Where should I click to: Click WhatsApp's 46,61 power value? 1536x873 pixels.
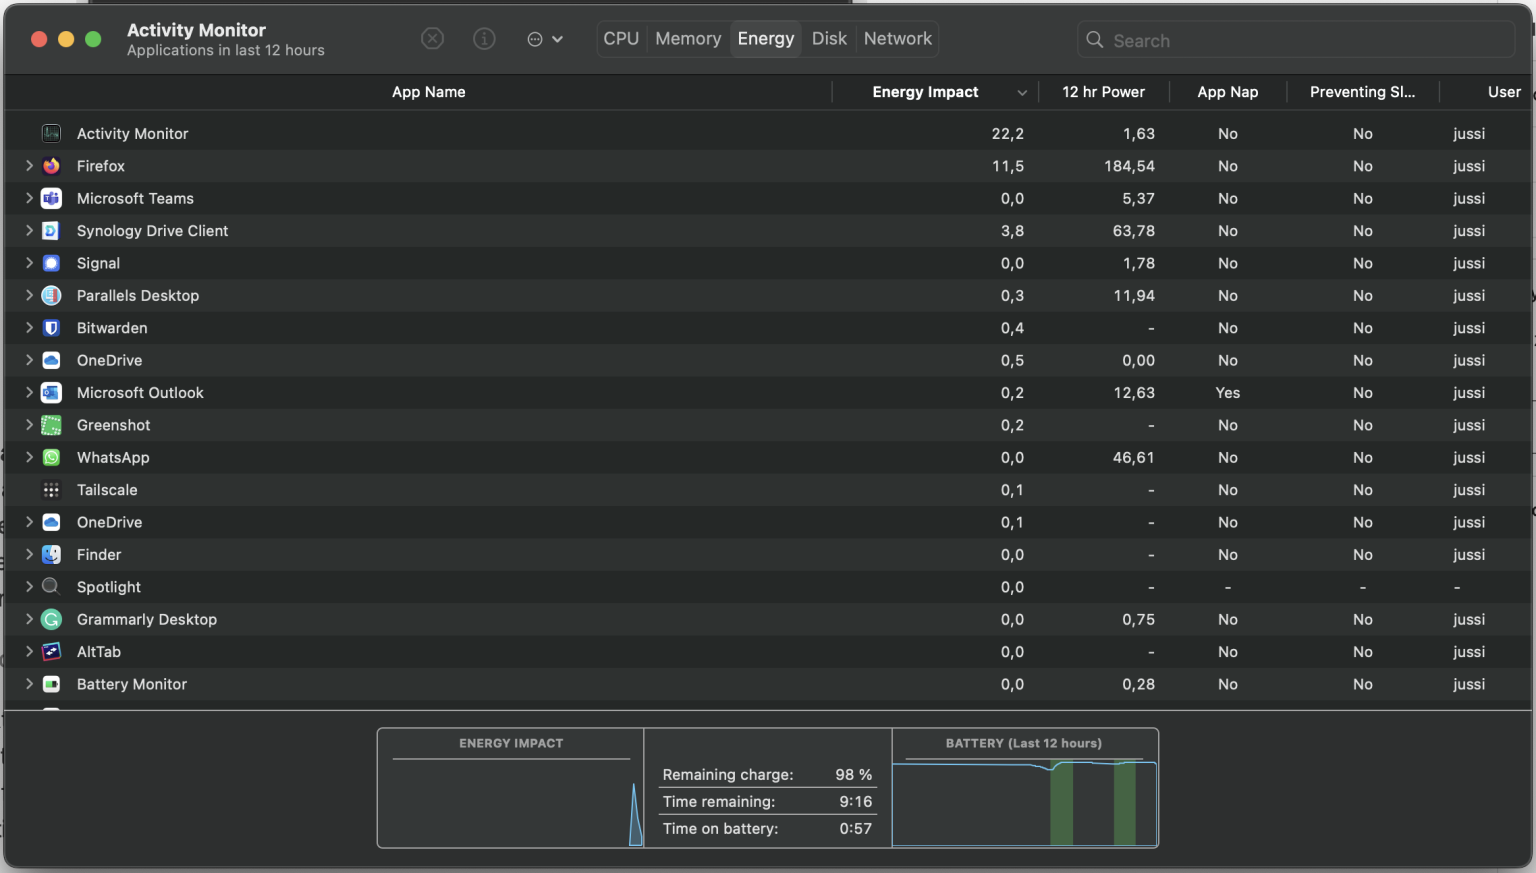click(x=1133, y=458)
